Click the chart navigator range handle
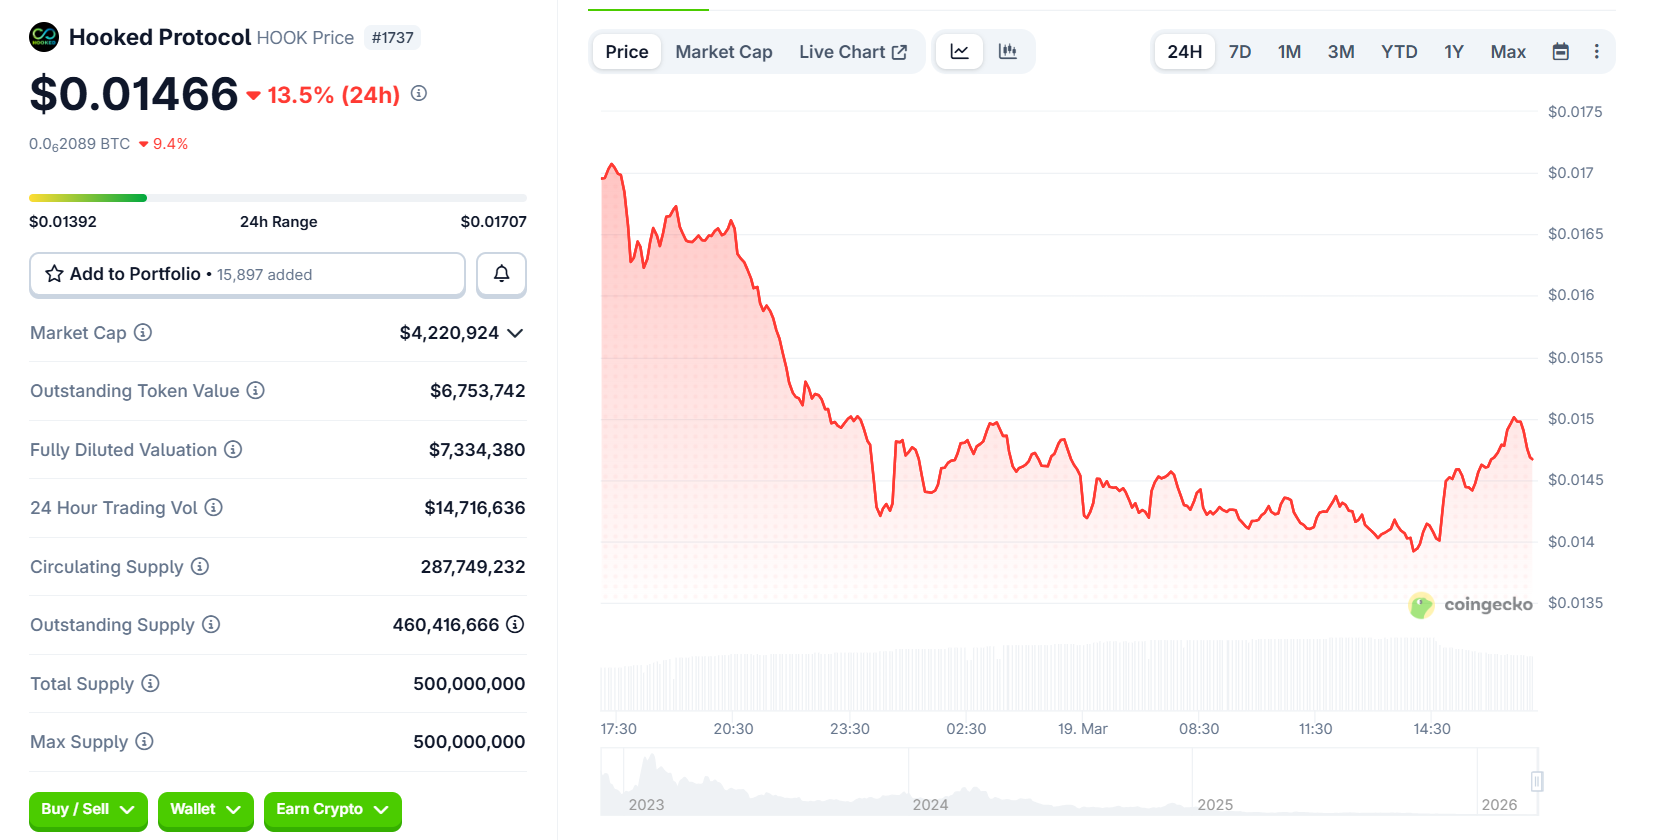Image resolution: width=1675 pixels, height=840 pixels. 1537,781
